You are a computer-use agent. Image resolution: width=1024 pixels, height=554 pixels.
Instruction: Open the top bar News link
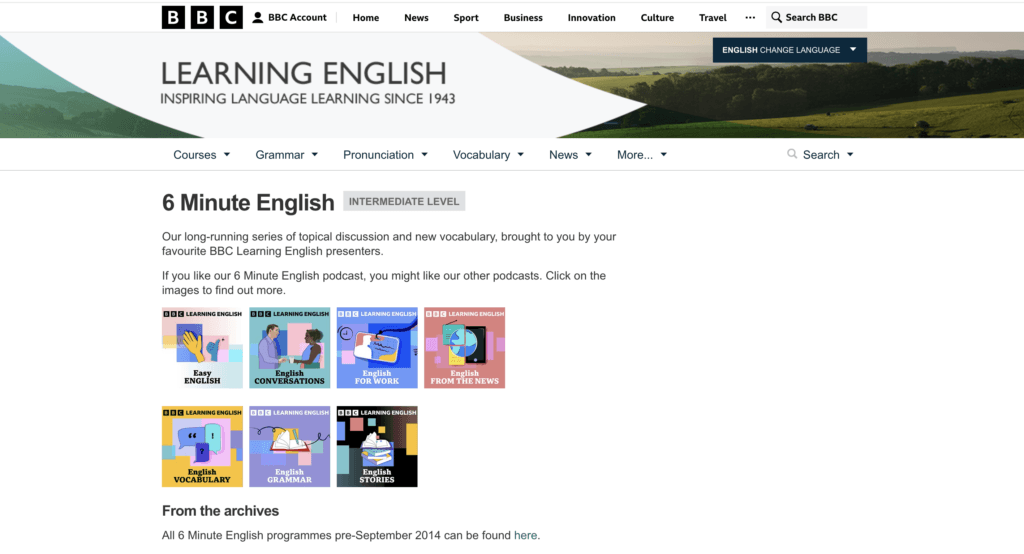[x=416, y=18]
